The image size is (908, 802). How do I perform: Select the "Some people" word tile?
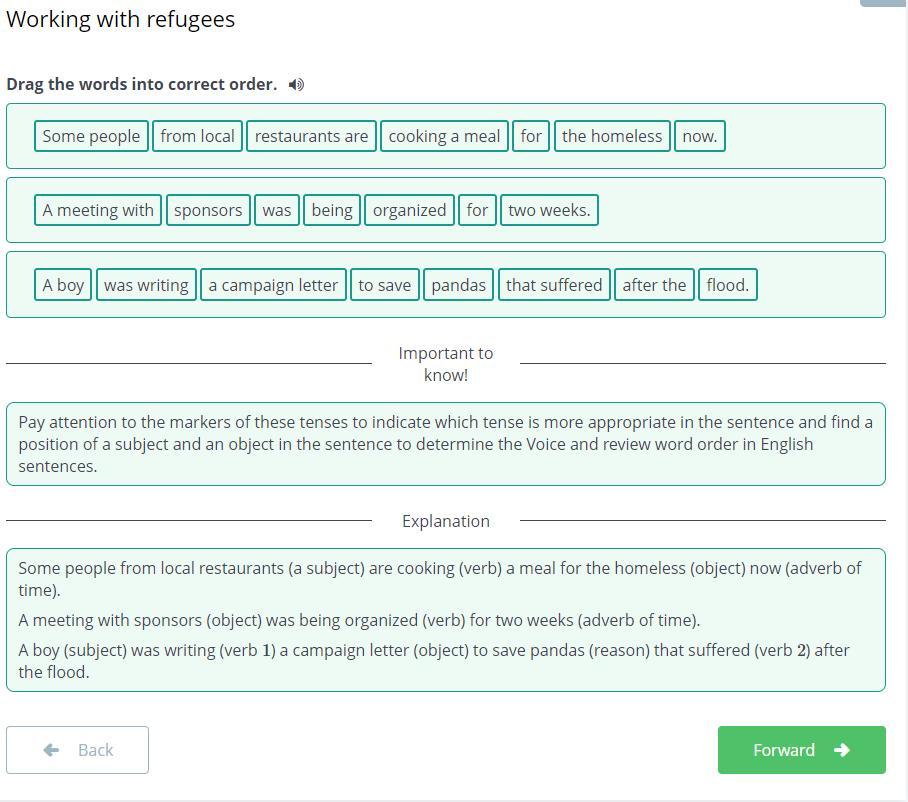coord(91,136)
